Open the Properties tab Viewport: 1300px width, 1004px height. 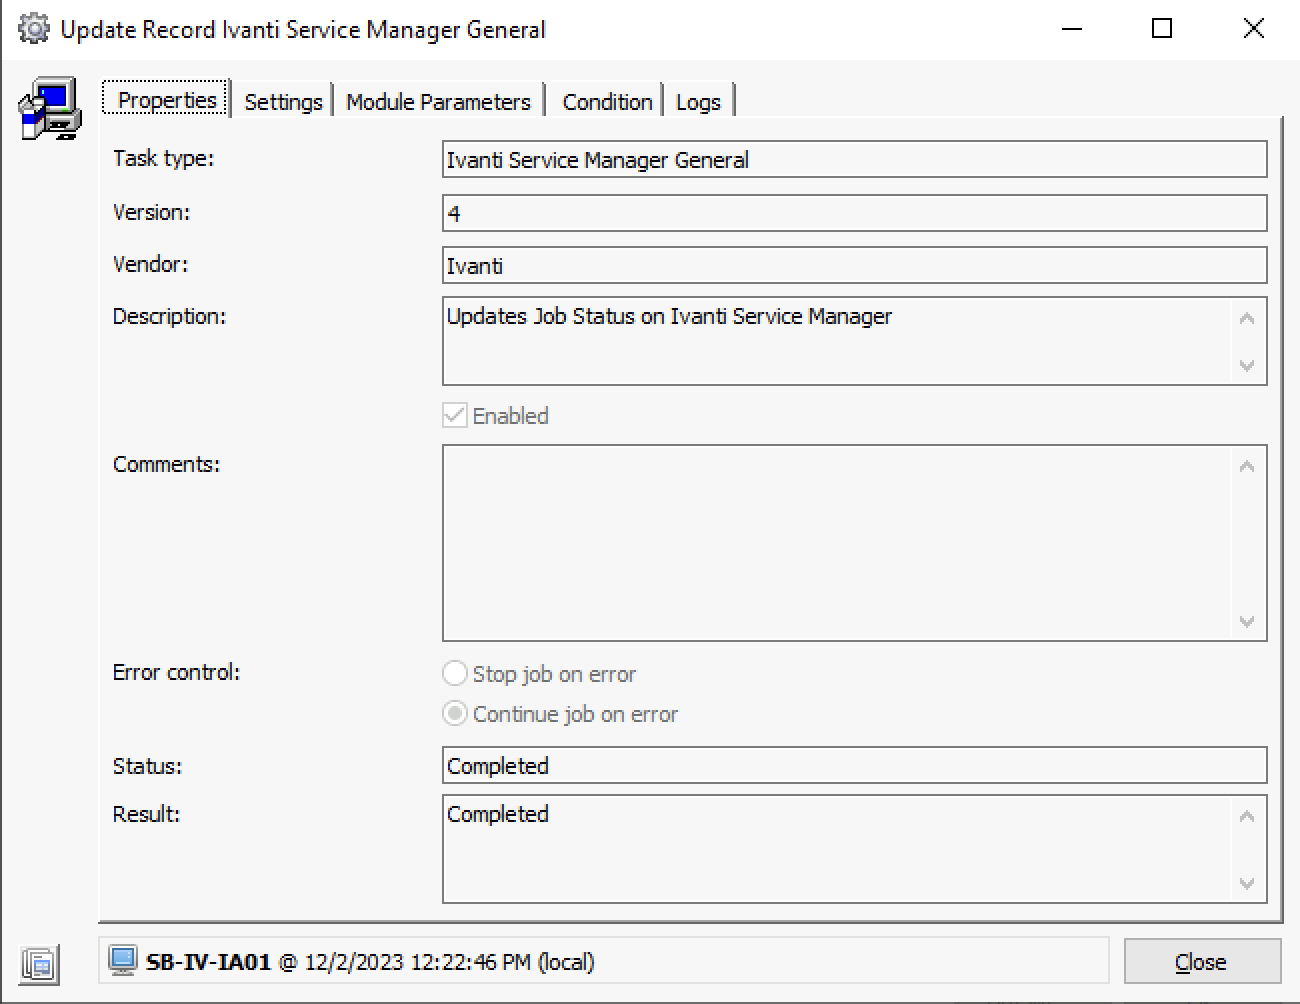167,100
